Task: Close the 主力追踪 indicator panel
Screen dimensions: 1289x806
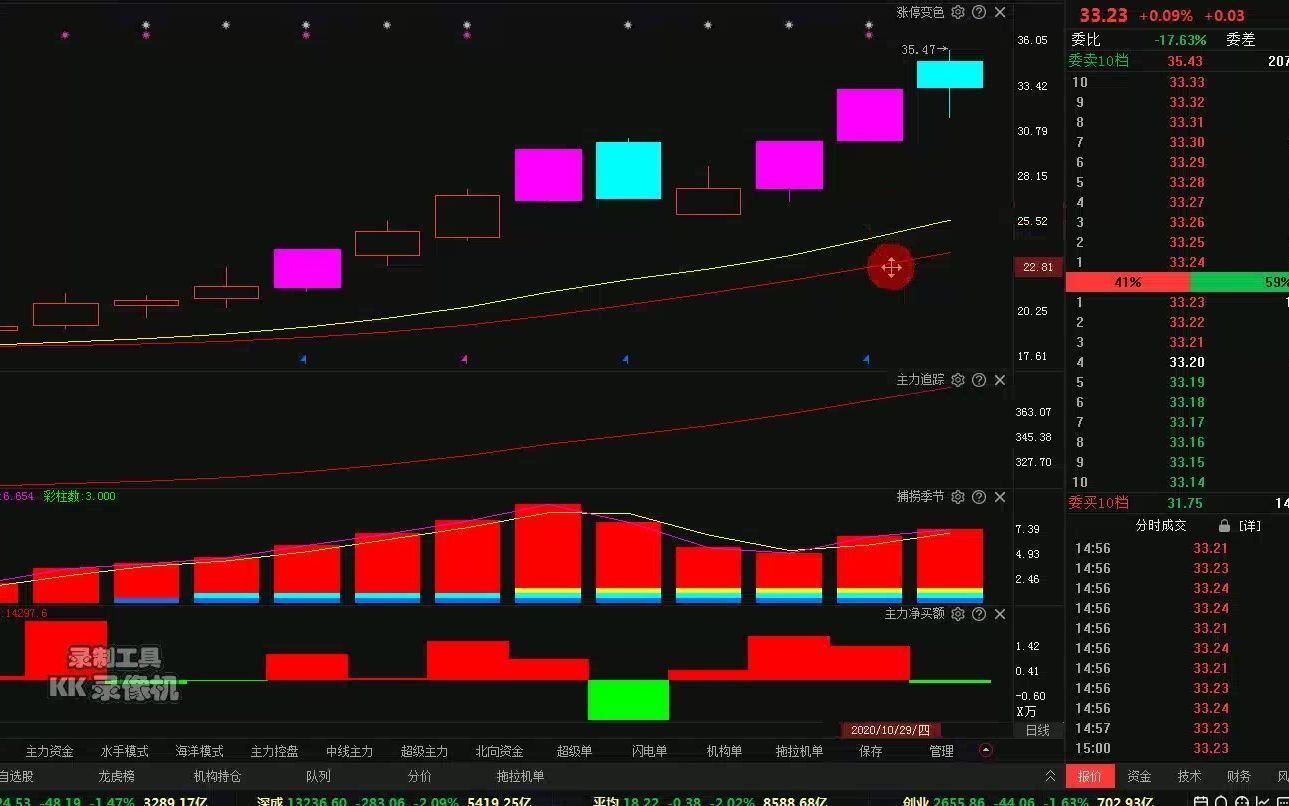Action: tap(1000, 380)
